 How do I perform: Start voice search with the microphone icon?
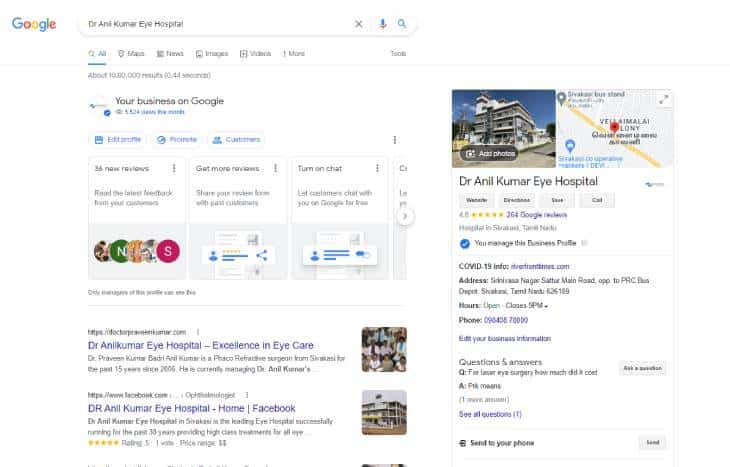click(382, 24)
